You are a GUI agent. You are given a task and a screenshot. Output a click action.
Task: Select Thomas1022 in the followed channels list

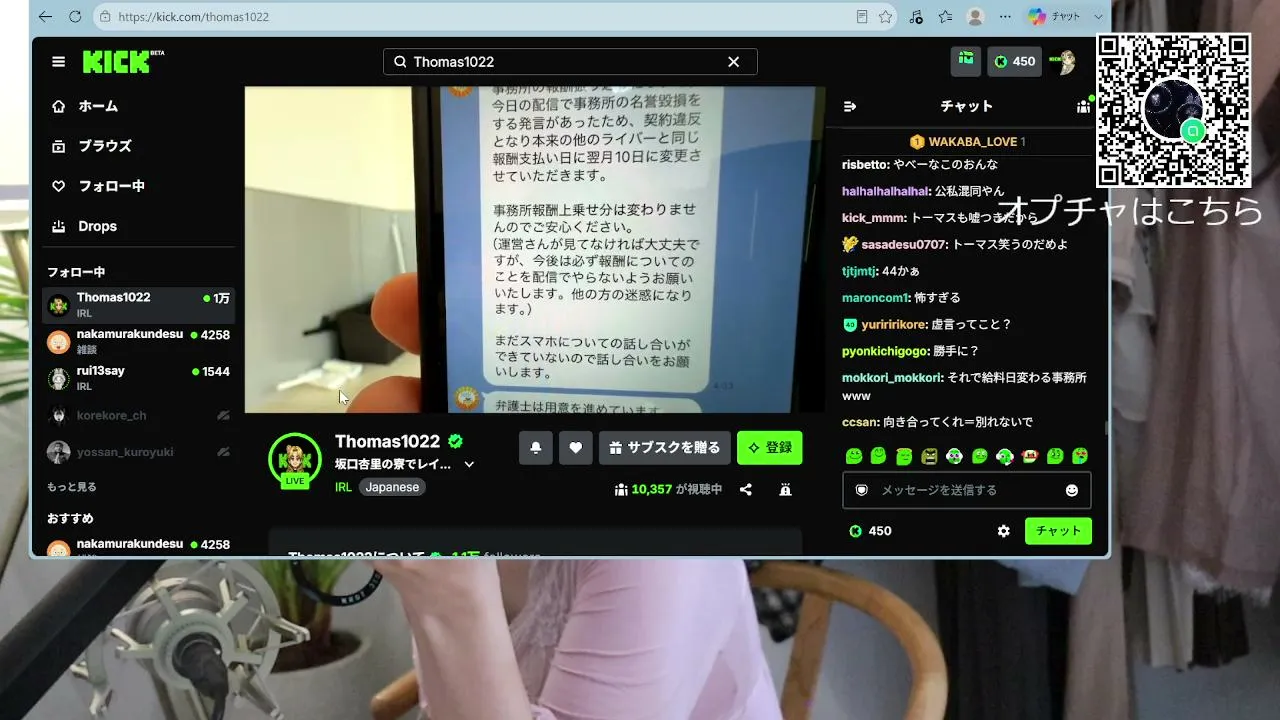click(139, 304)
